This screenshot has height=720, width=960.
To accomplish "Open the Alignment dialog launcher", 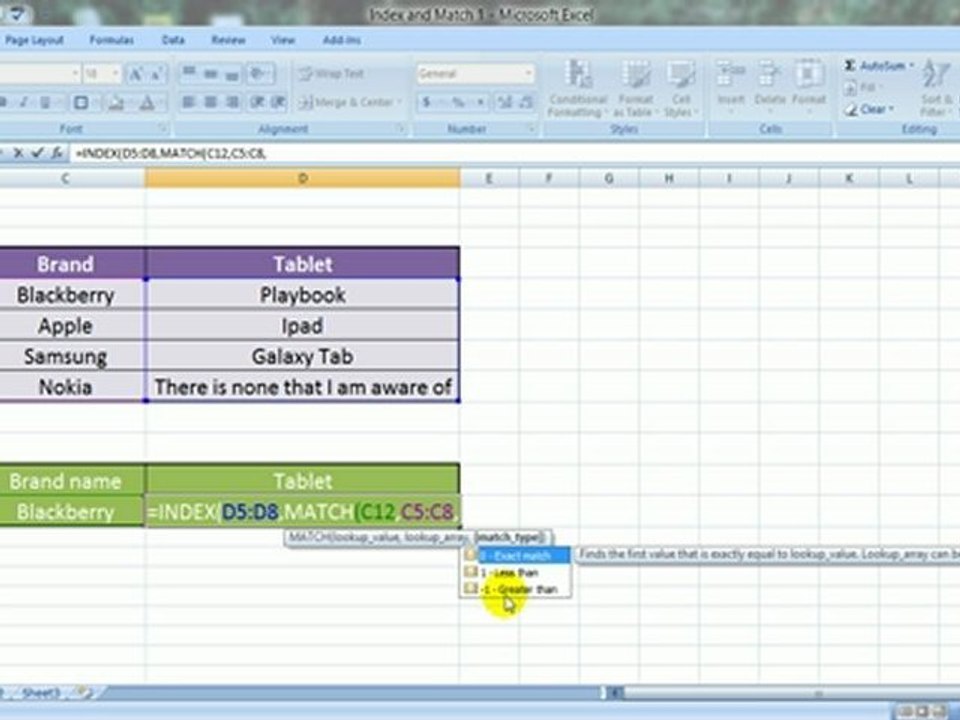I will (401, 129).
